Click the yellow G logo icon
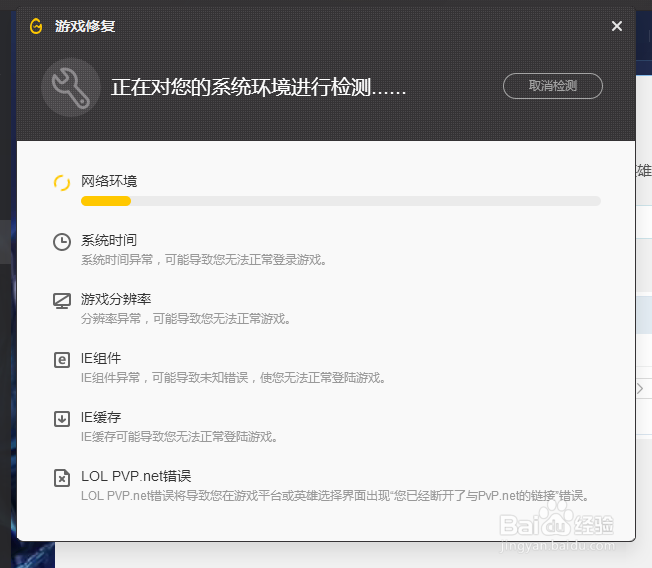This screenshot has width=652, height=568. coord(36,26)
